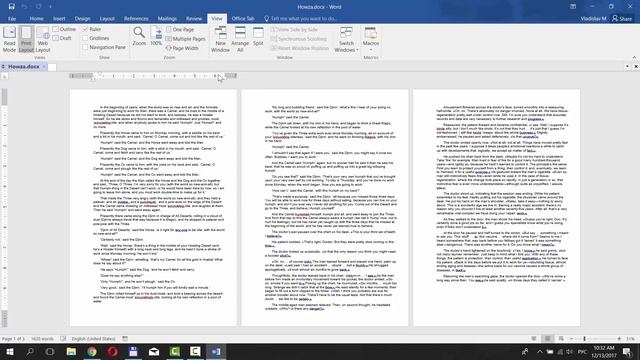640x360 pixels.
Task: Open the Opera browser from the taskbar
Action: coord(113,351)
